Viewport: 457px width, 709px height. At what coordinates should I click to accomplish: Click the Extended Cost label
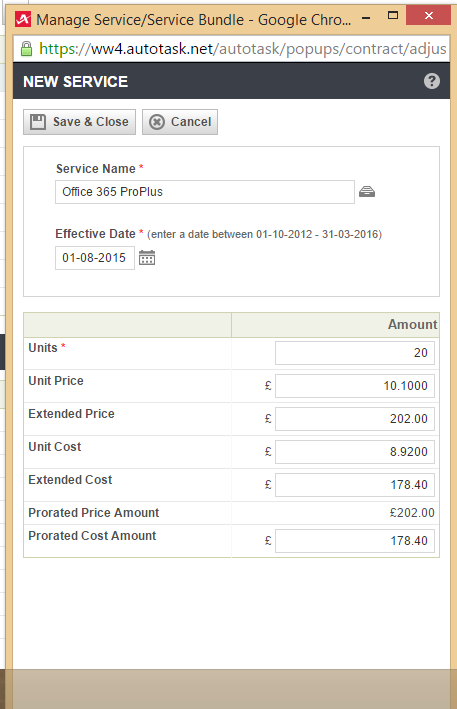70,480
